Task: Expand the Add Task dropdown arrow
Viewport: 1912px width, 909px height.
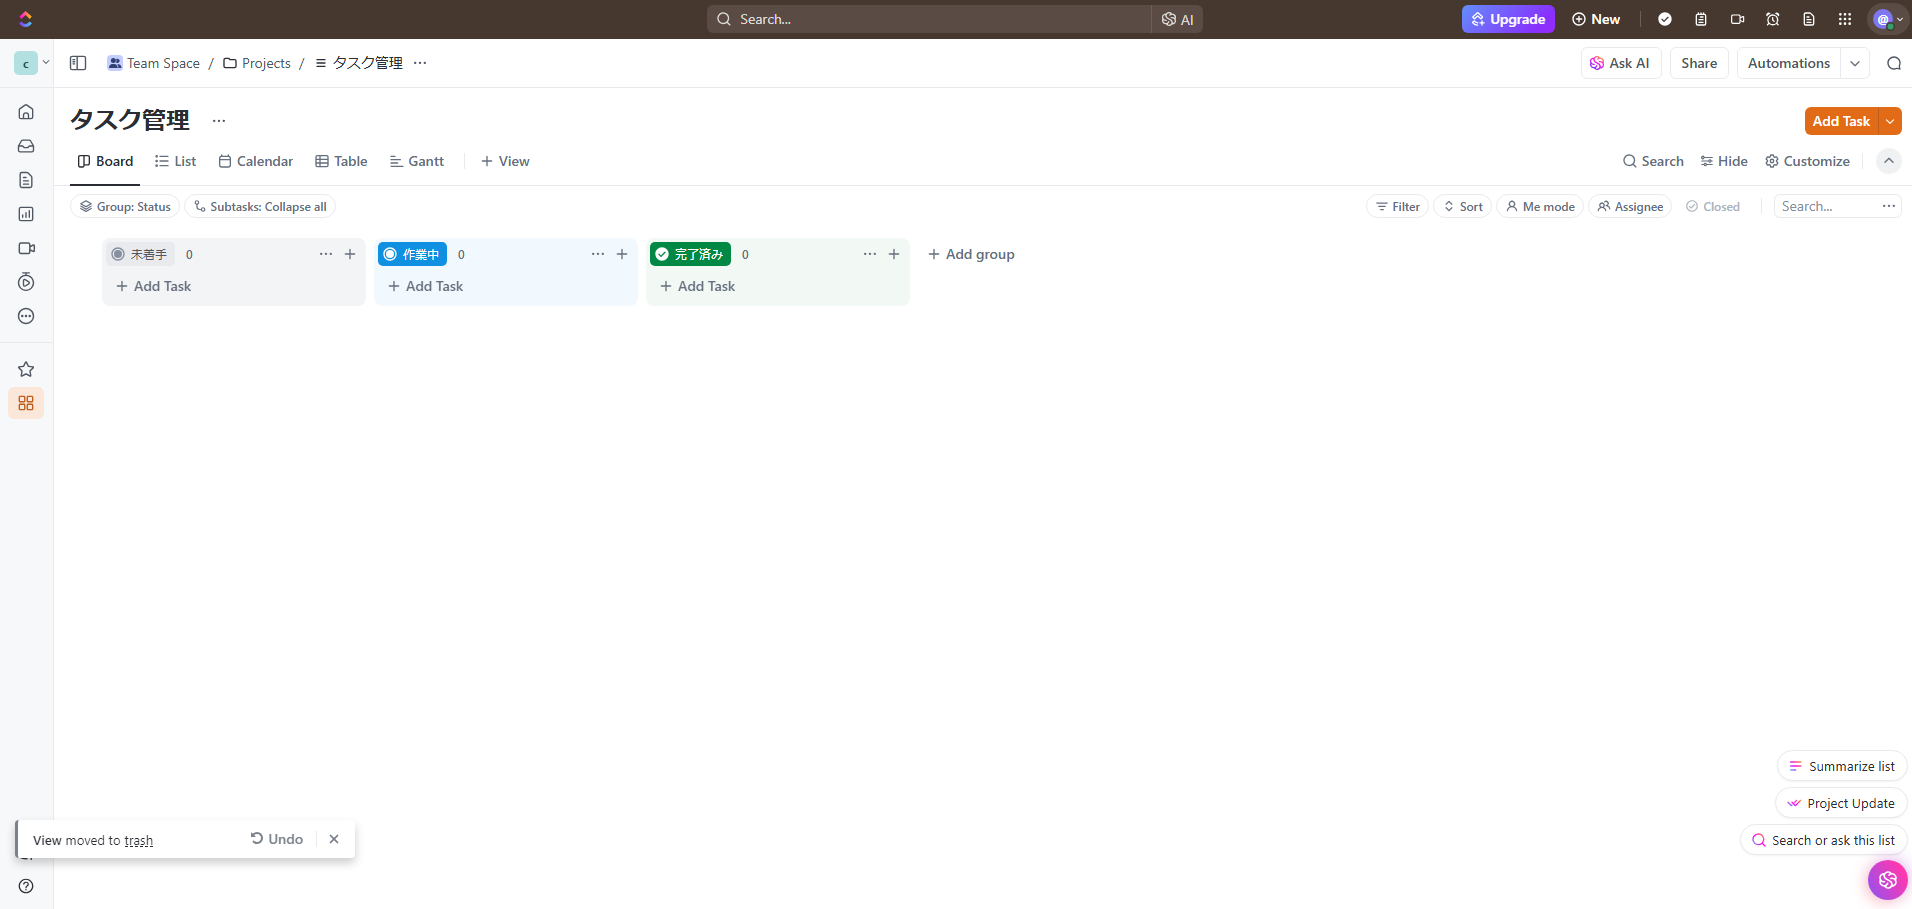Action: tap(1890, 121)
